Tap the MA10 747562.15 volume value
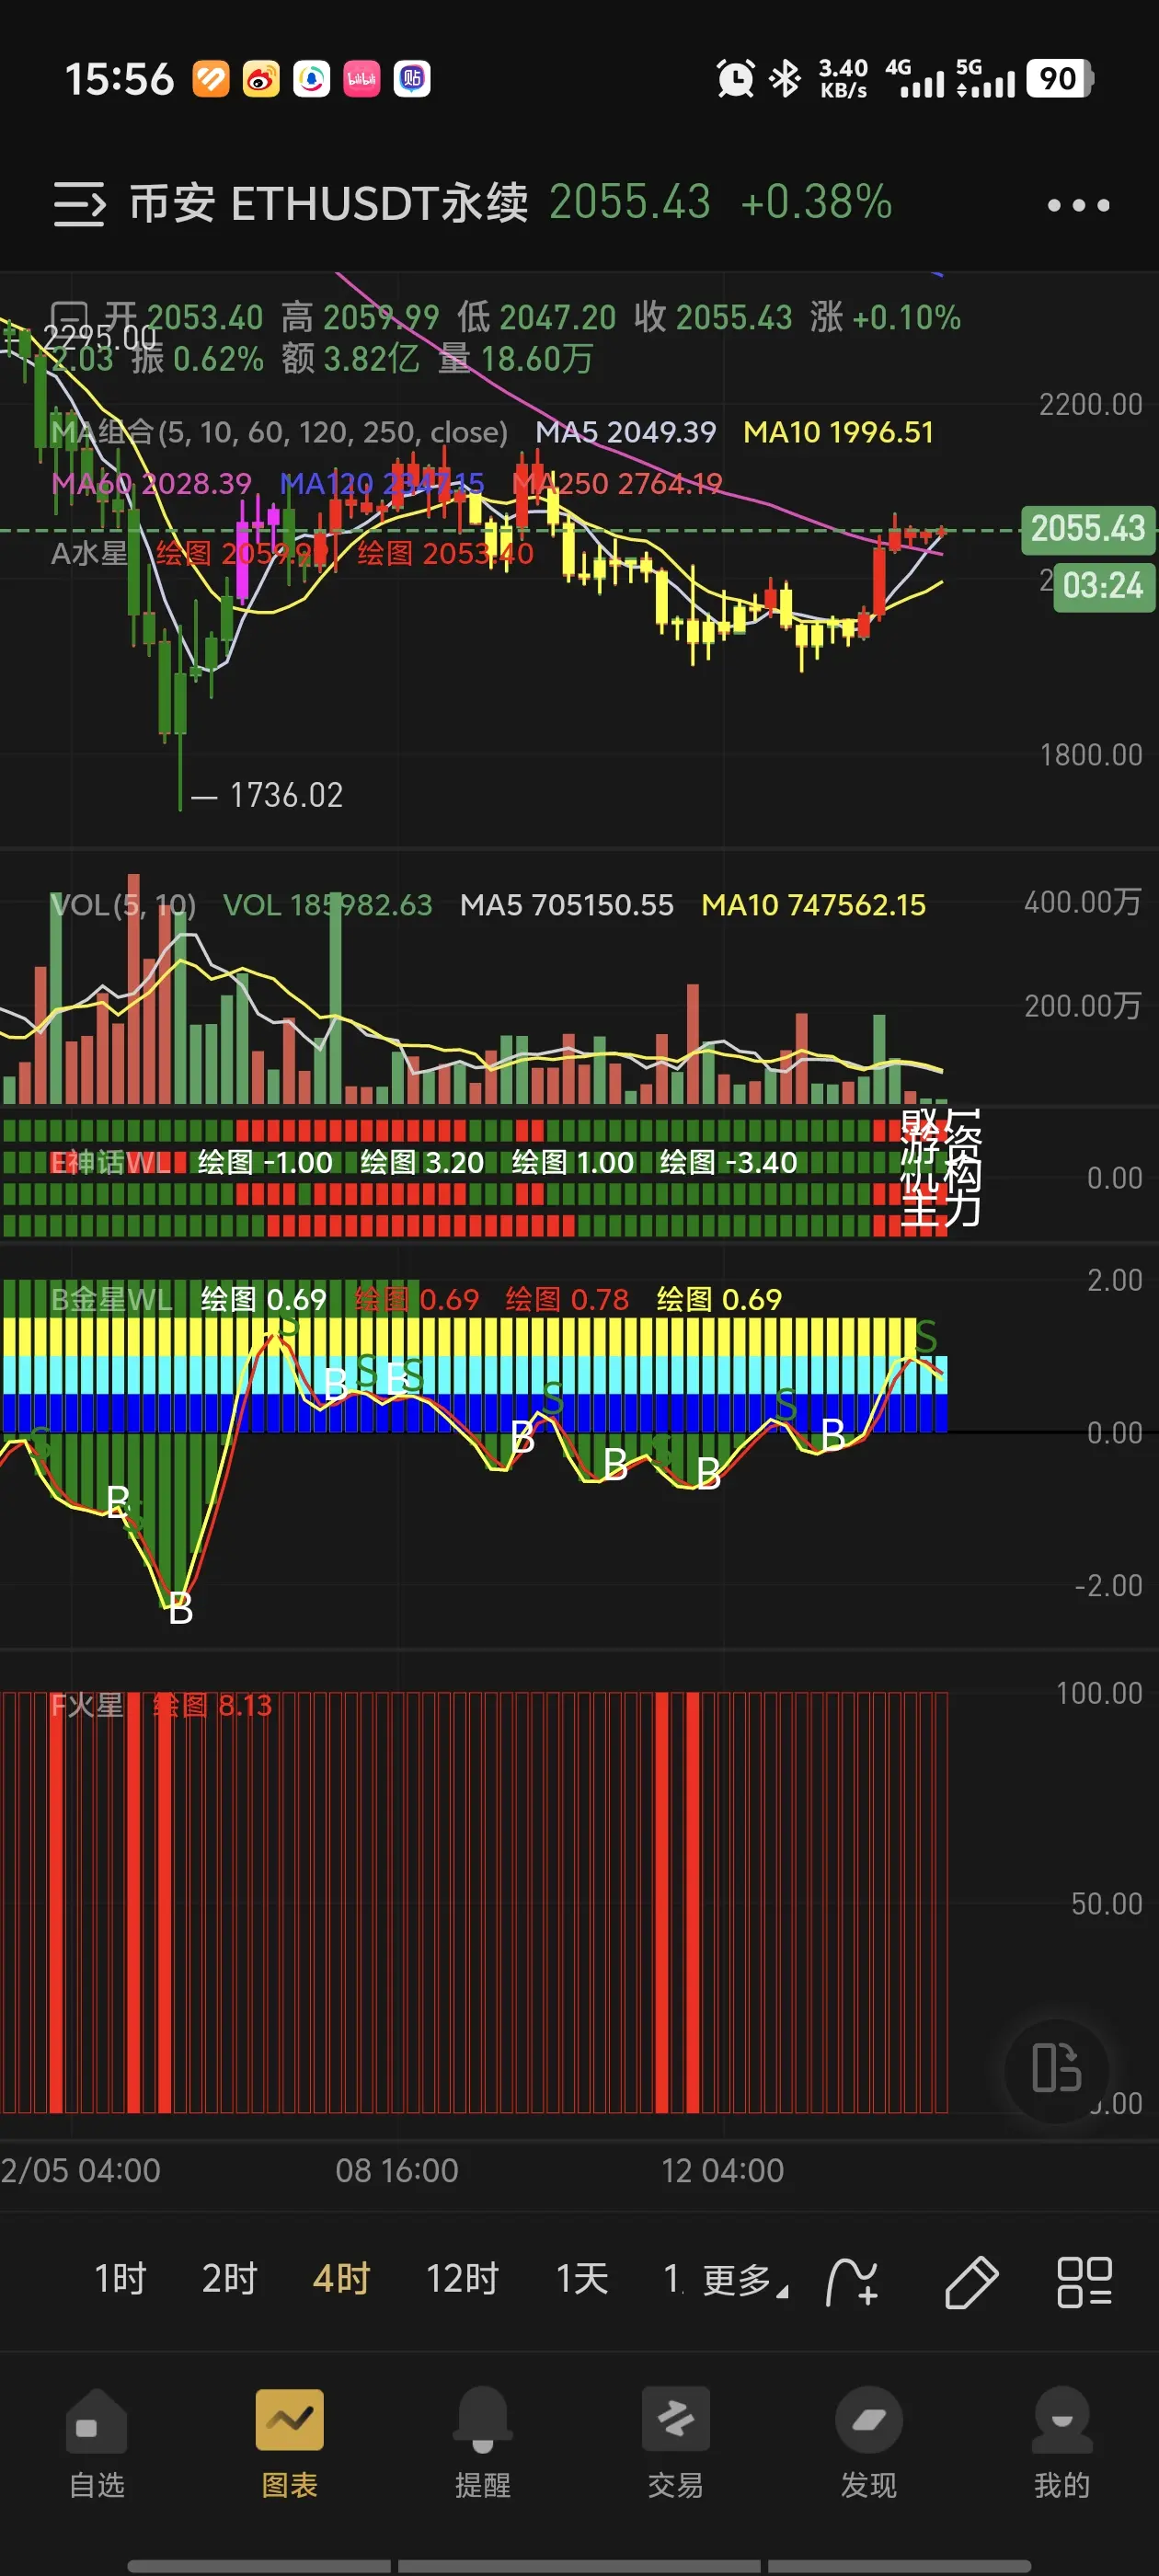 tap(813, 905)
